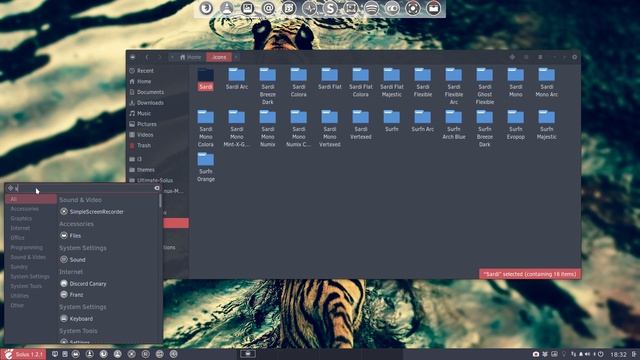This screenshot has width=640, height=360.
Task: Launch Franz from app menu
Action: 72,295
